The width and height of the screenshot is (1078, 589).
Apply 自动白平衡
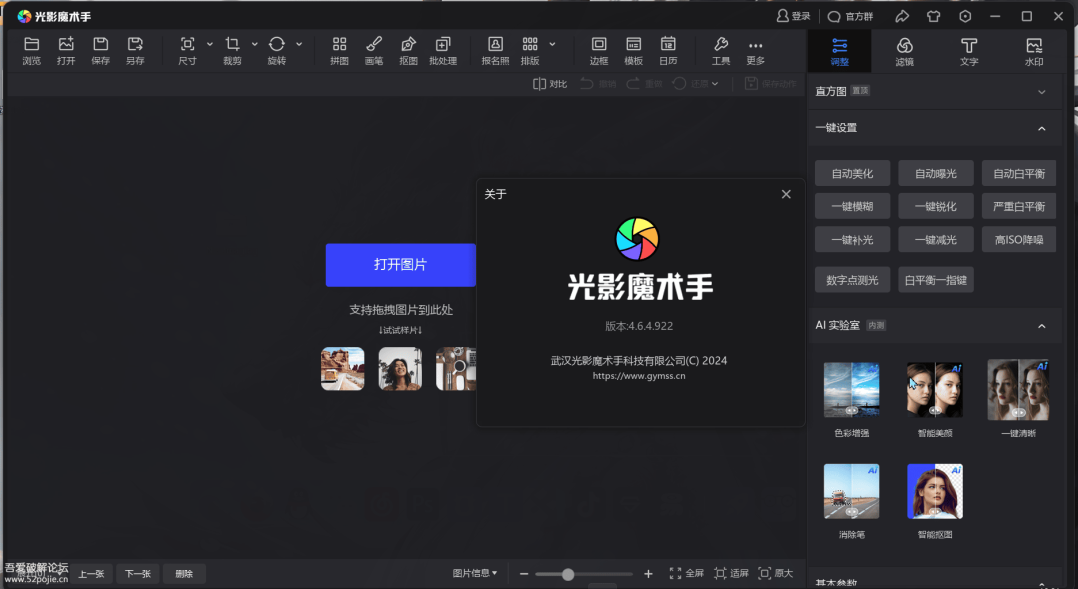(x=1019, y=173)
